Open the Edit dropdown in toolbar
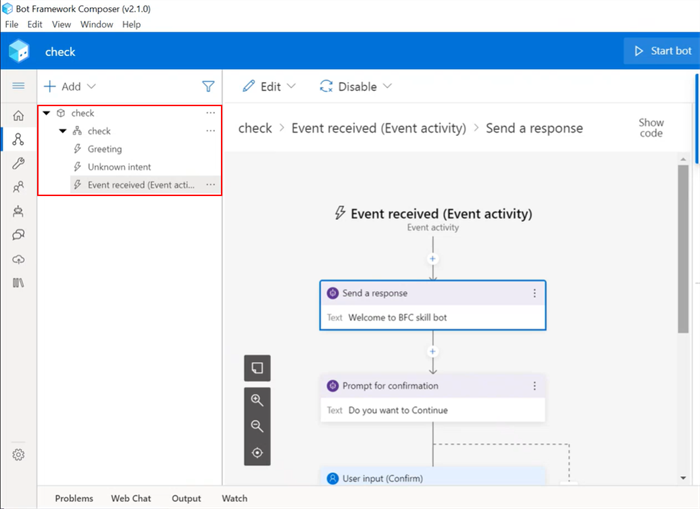This screenshot has width=700, height=509. click(270, 87)
